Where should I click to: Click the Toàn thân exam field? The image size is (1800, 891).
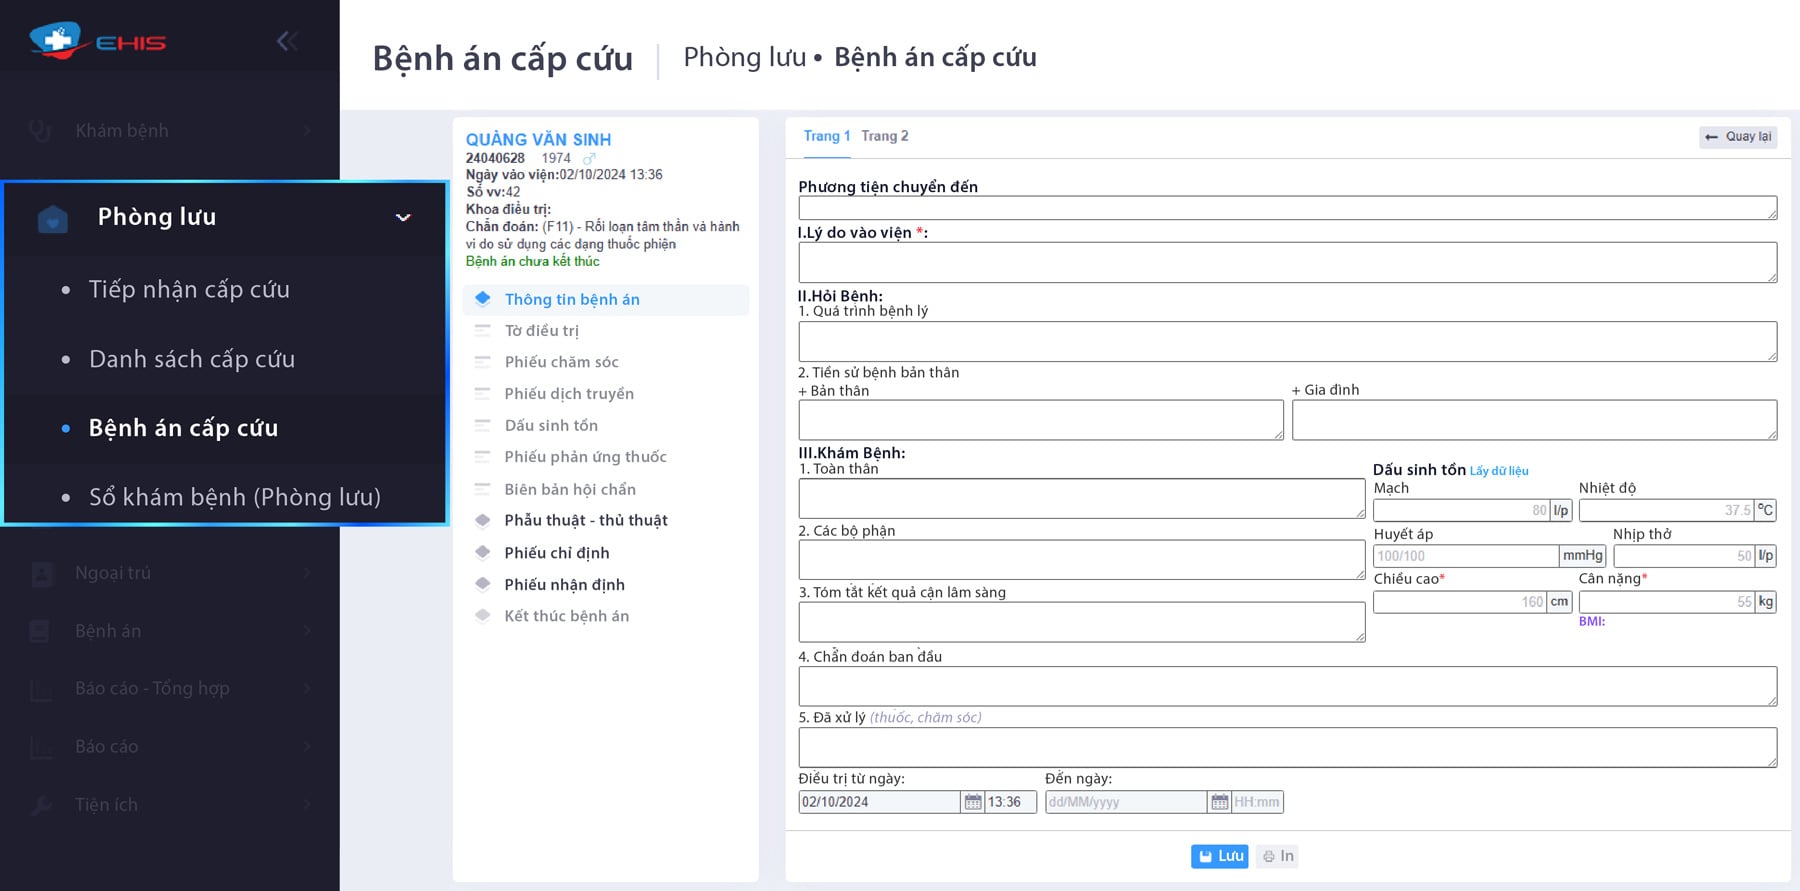1082,498
